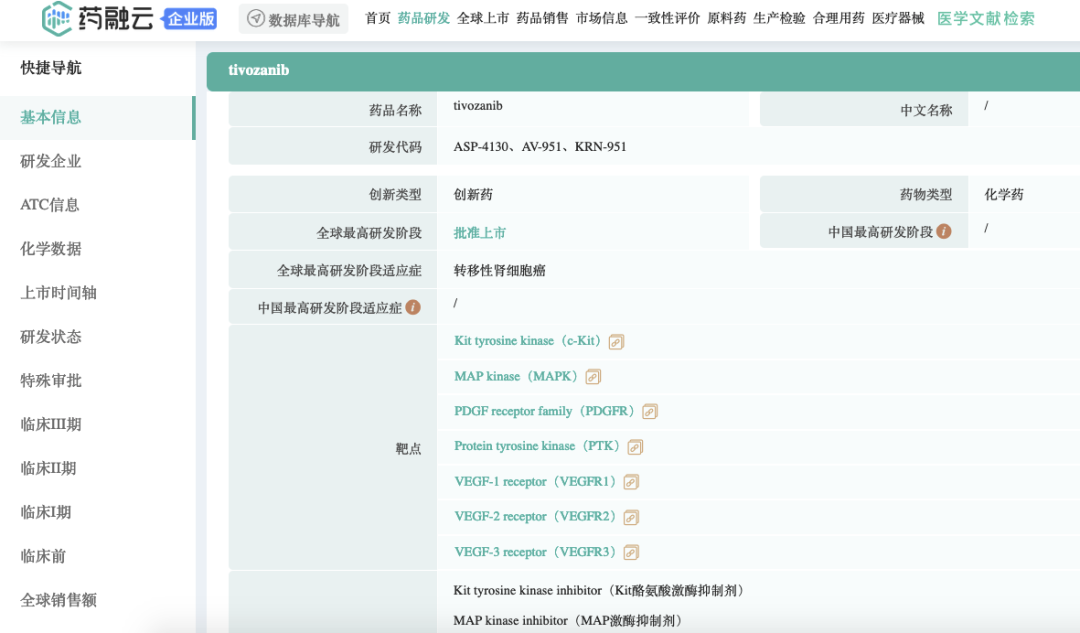Click link icon next to PDGF receptor family

tap(650, 412)
